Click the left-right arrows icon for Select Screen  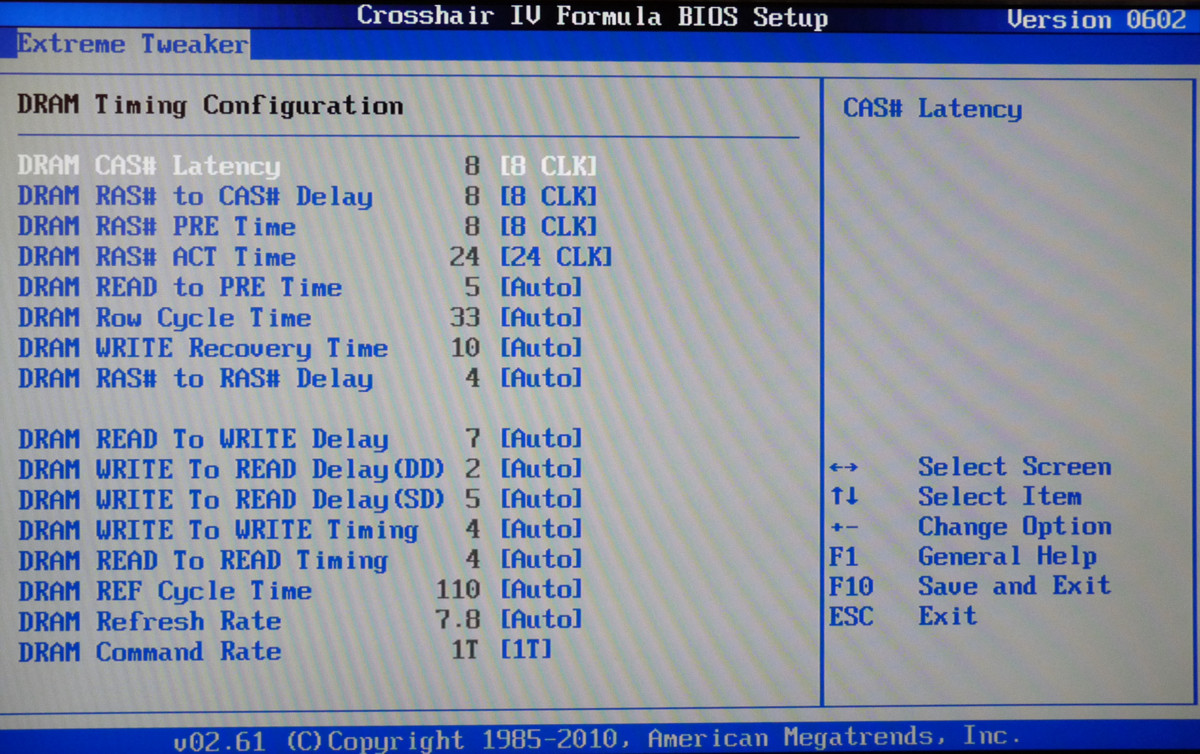tap(844, 468)
